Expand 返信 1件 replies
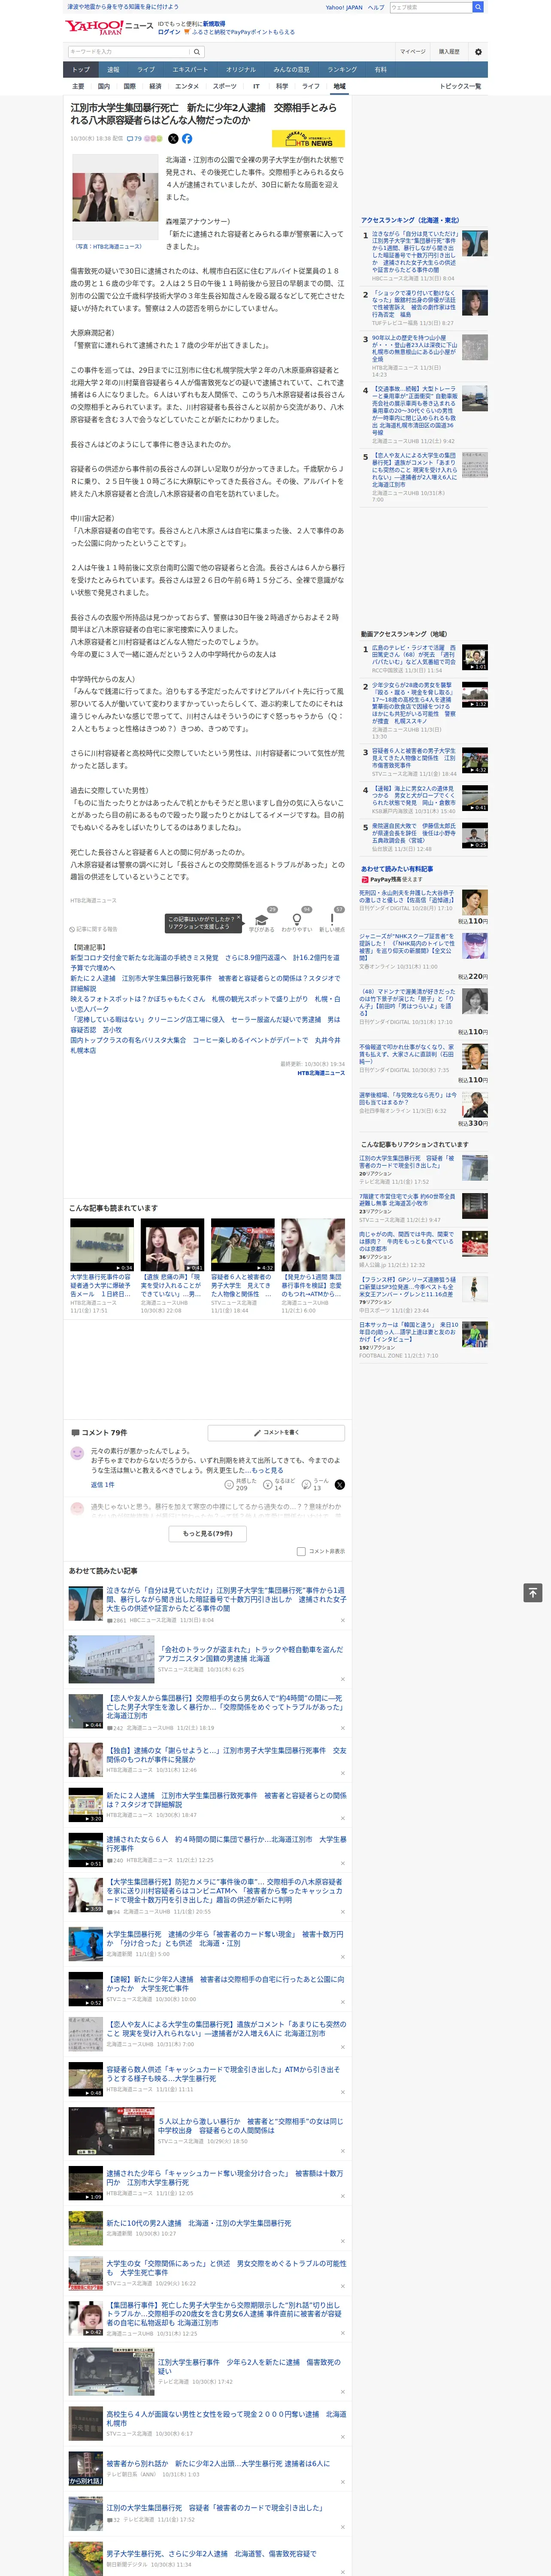 103,1484
